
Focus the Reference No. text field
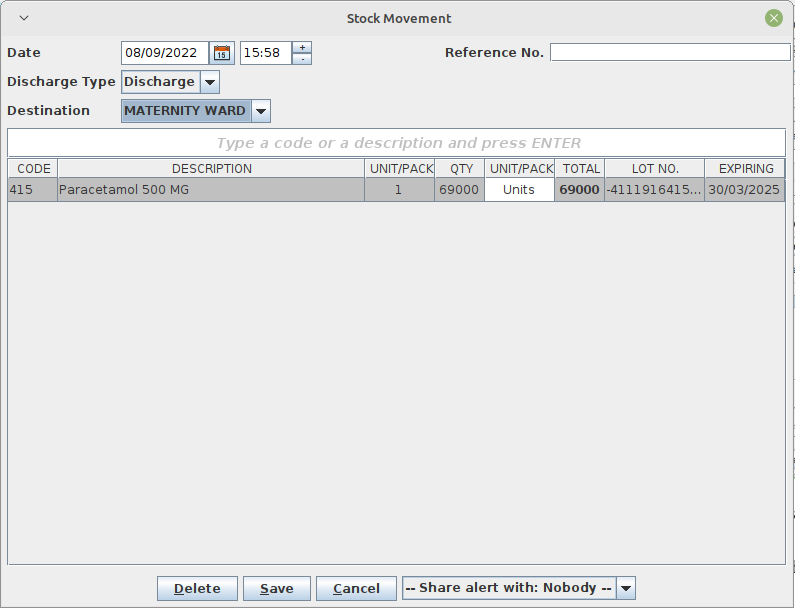(669, 52)
